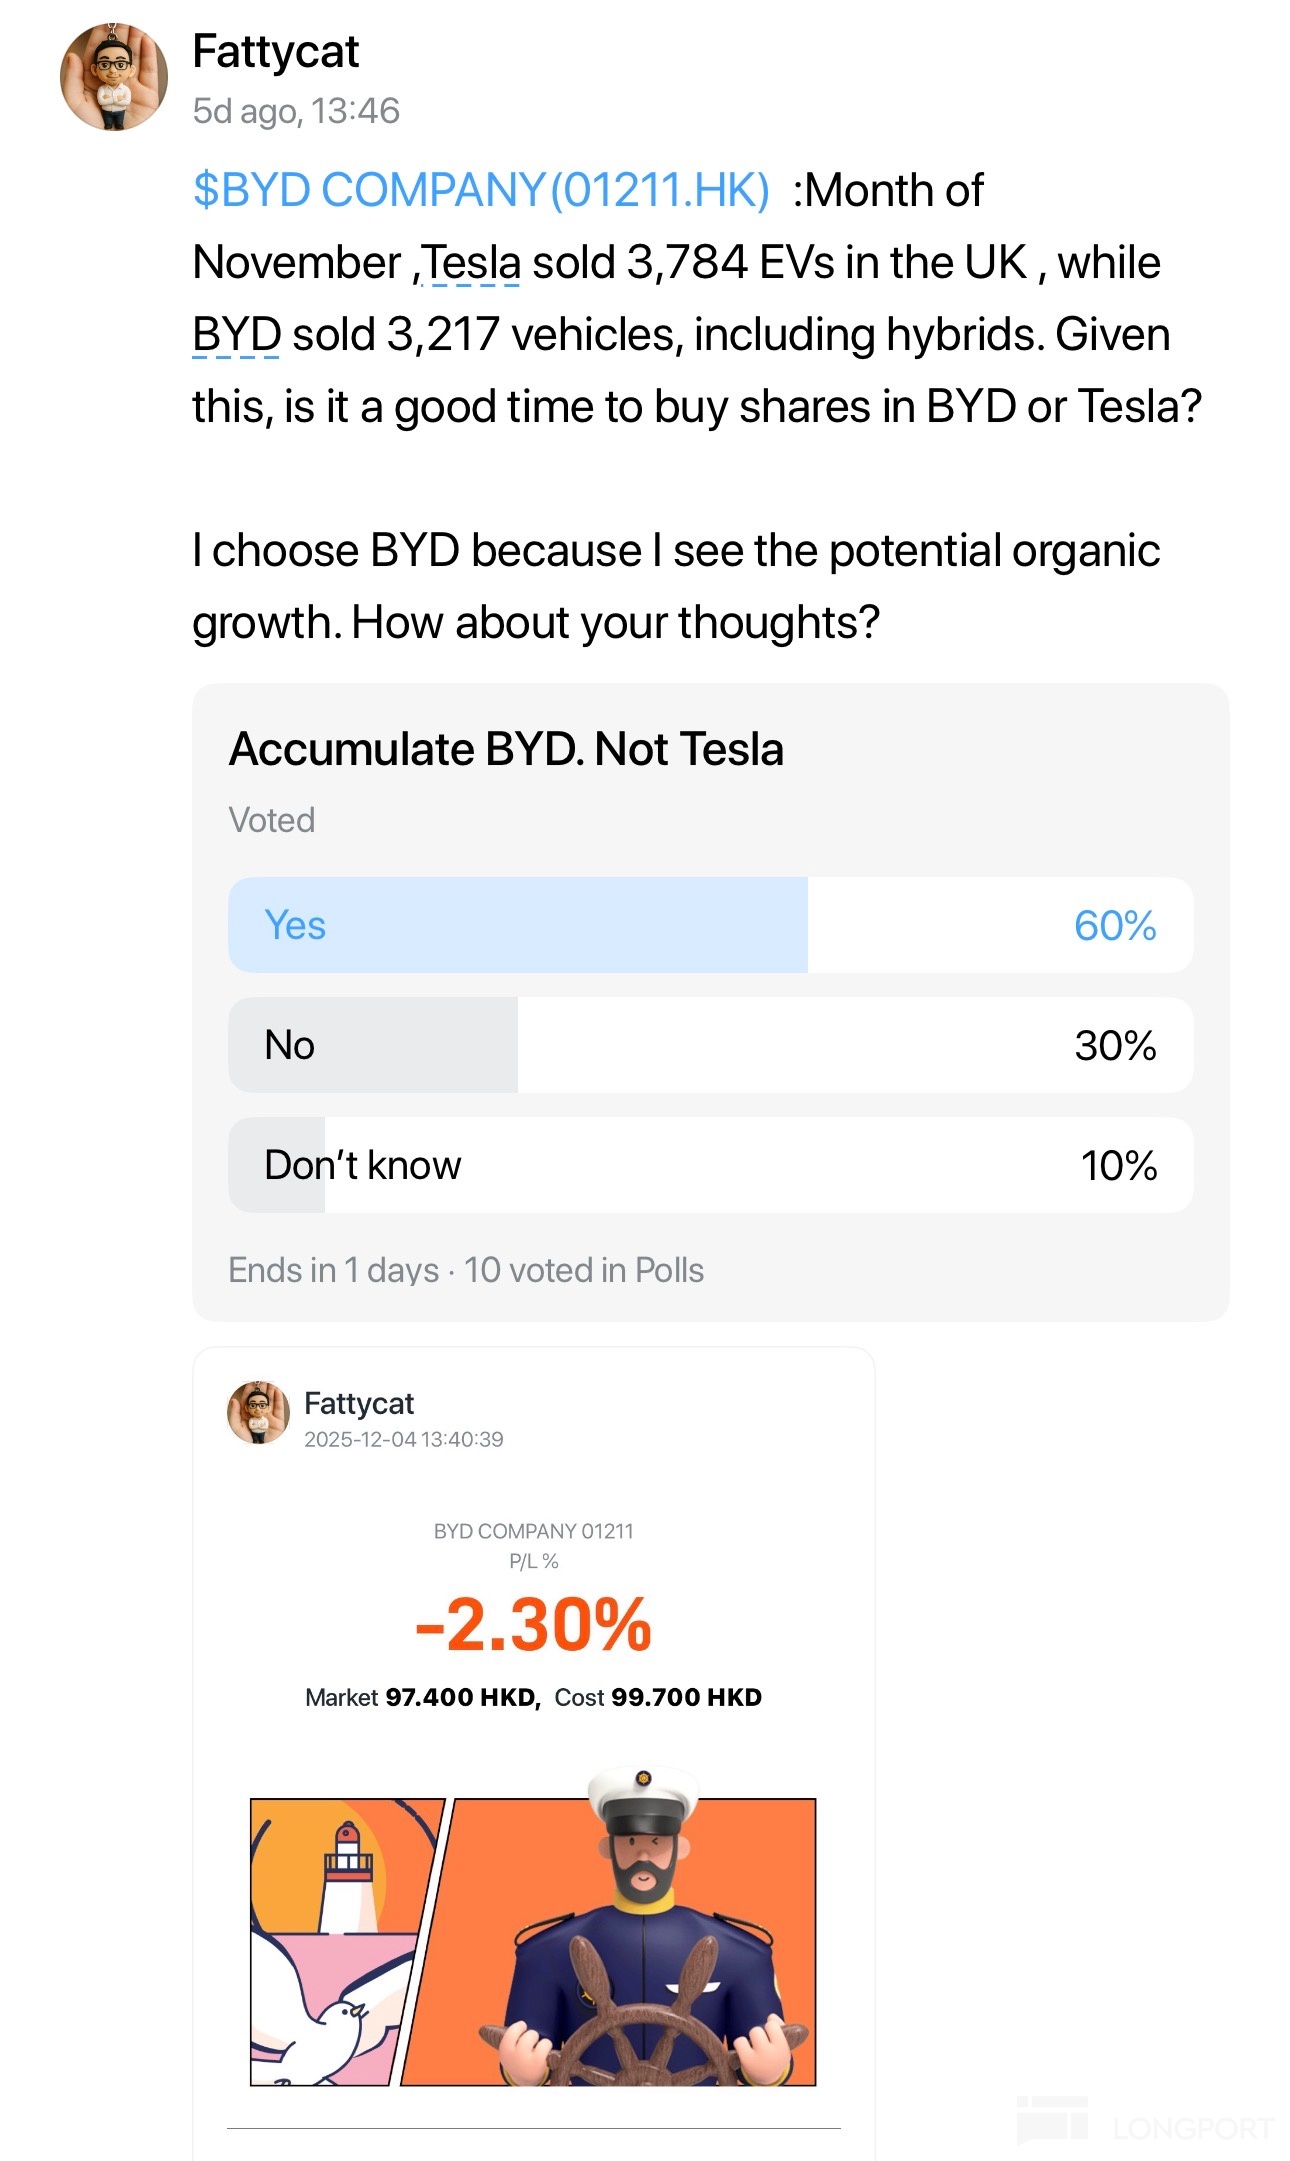1290x2161 pixels.
Task: Click the underlined Tesla link in post
Action: coord(471,263)
